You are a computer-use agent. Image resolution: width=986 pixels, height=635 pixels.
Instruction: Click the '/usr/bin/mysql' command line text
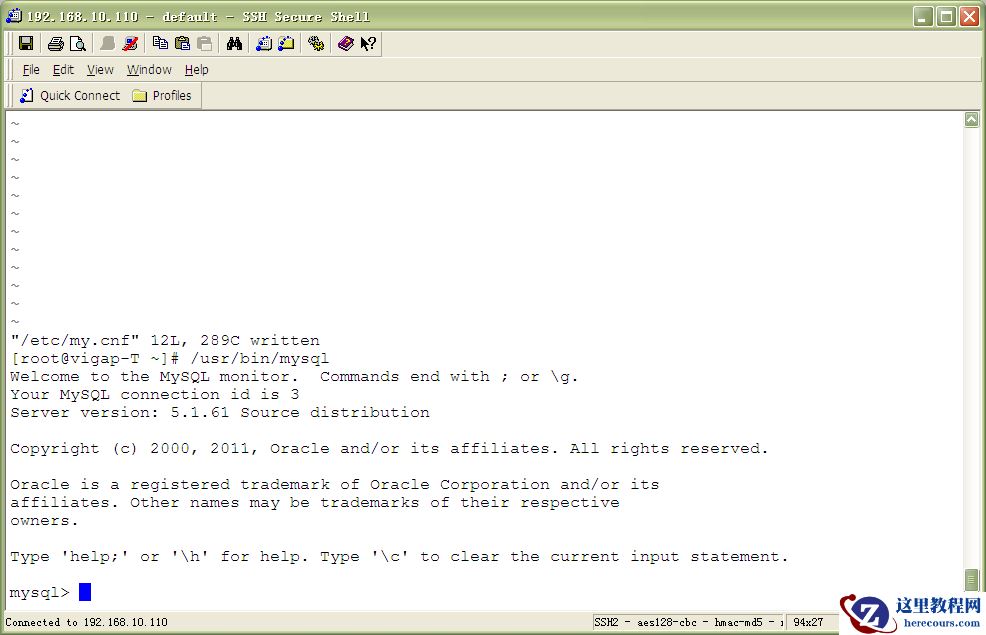tap(259, 358)
